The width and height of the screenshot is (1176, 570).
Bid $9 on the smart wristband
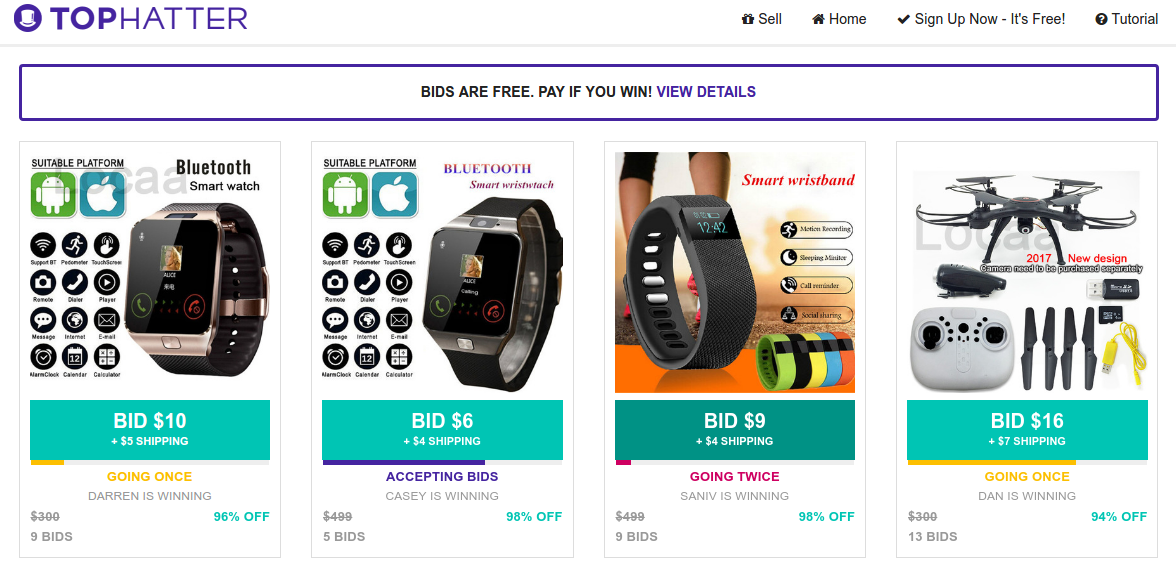(x=735, y=430)
